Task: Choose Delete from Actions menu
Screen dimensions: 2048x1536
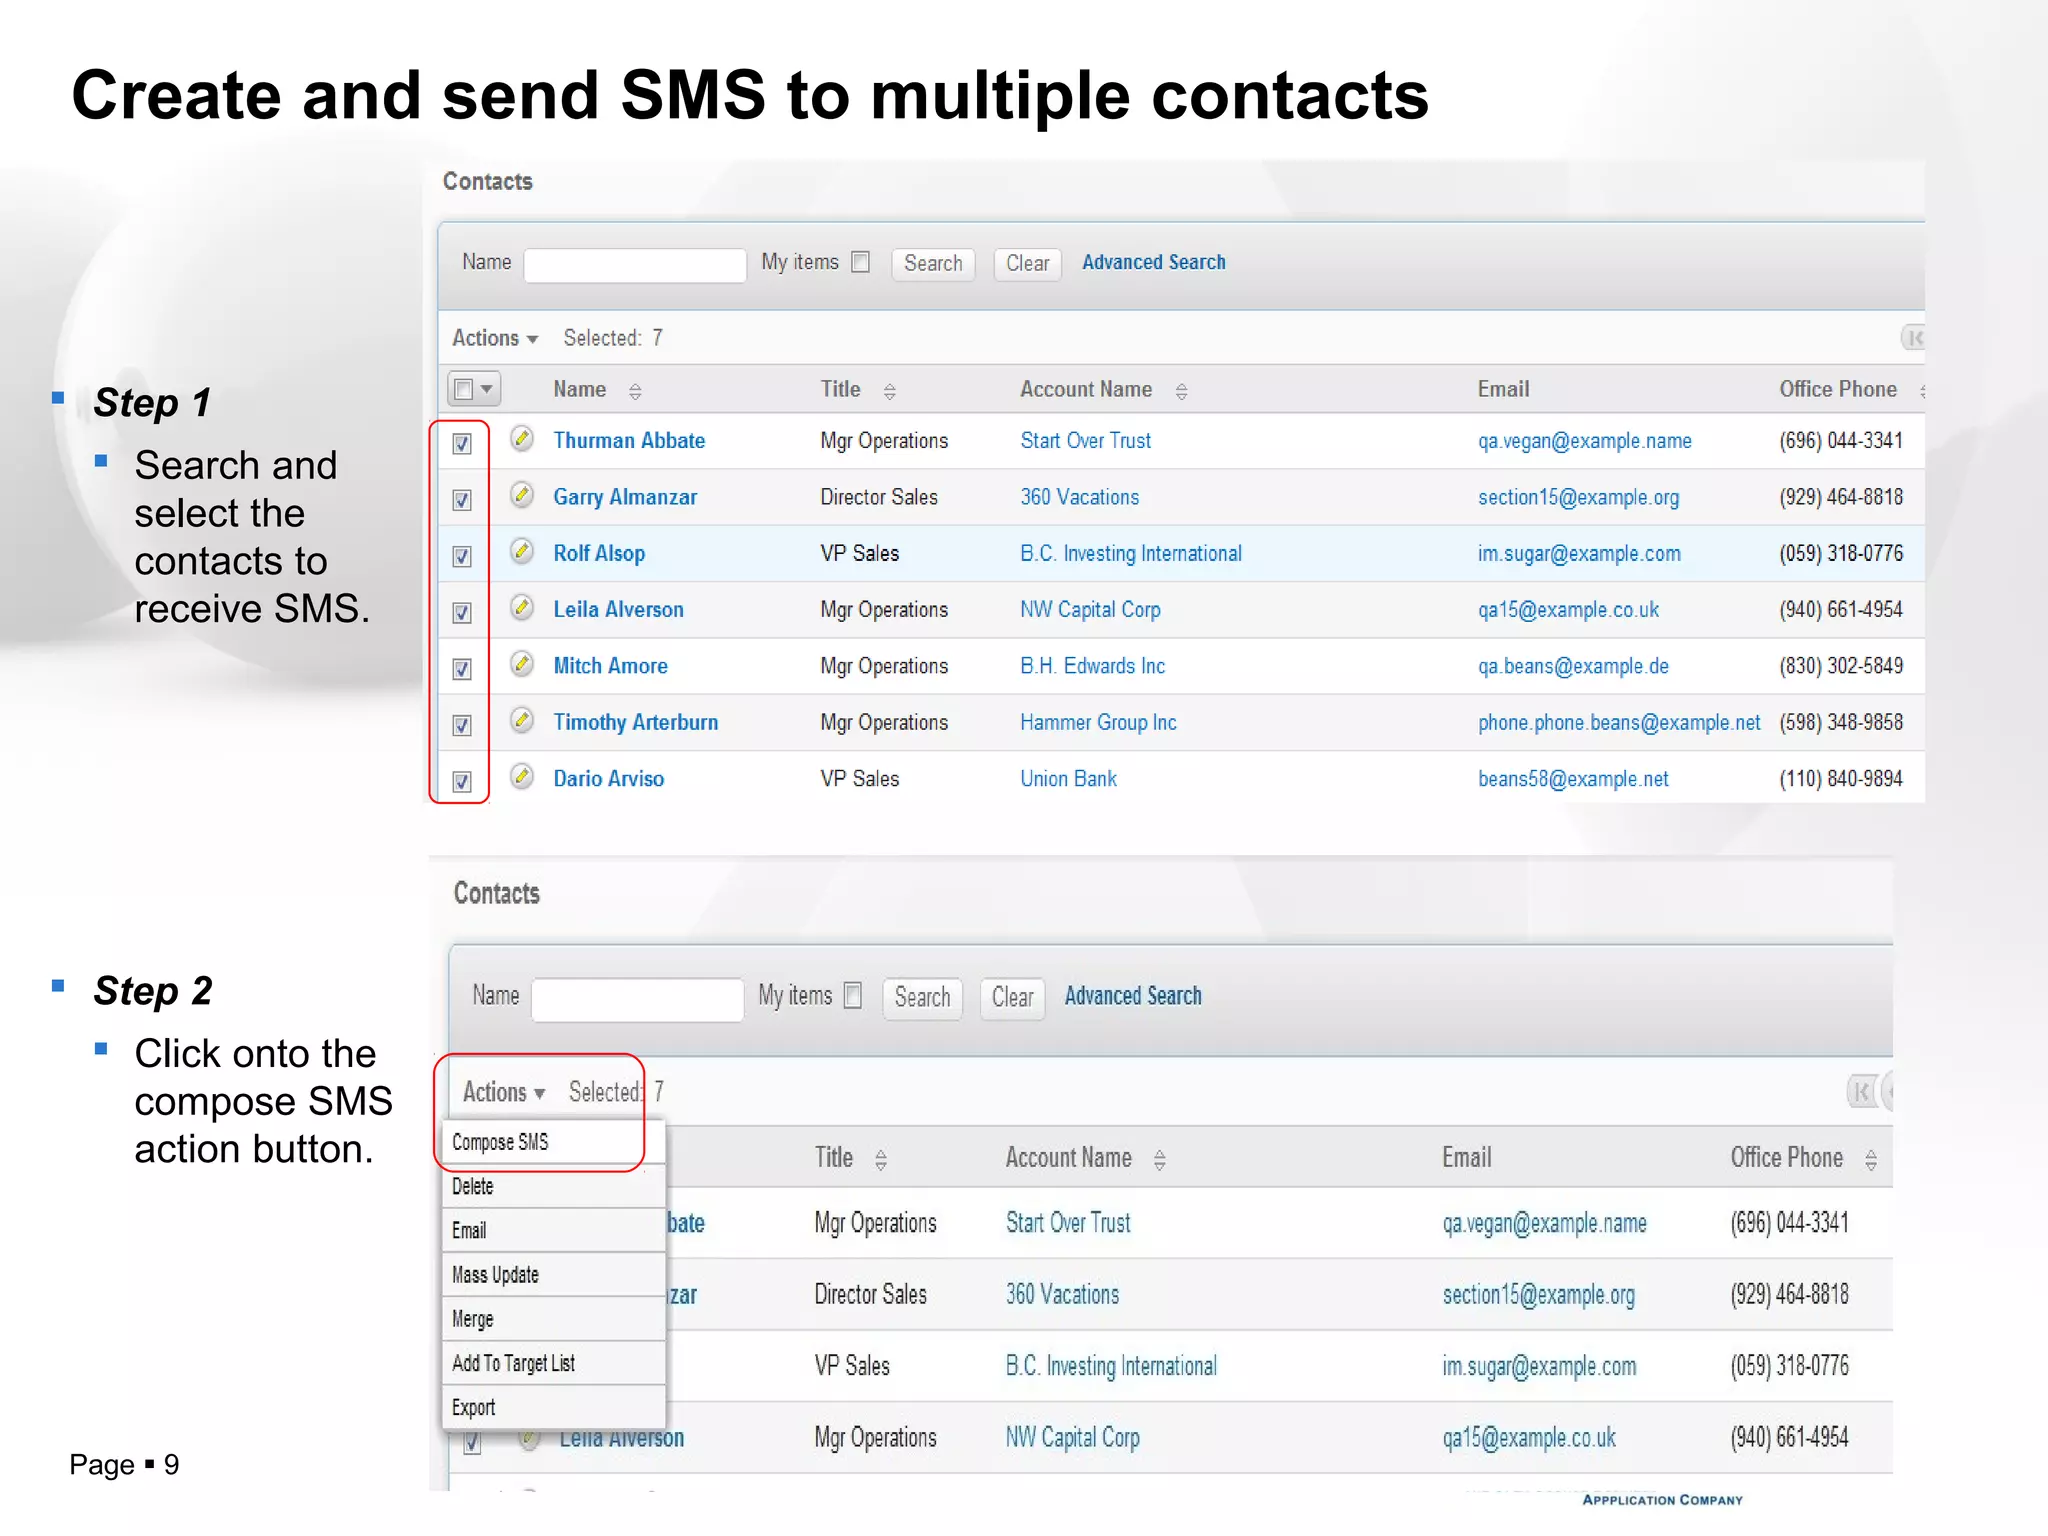Action: coord(554,1187)
